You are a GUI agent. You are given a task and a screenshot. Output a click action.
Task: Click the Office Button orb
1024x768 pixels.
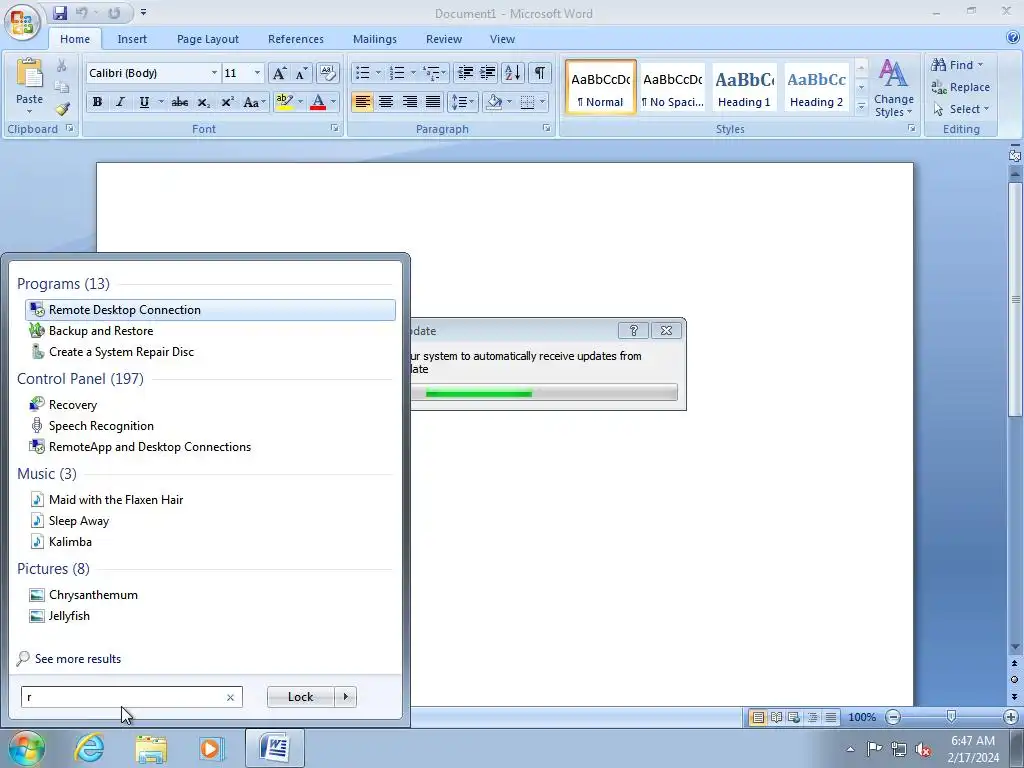pyautogui.click(x=22, y=22)
